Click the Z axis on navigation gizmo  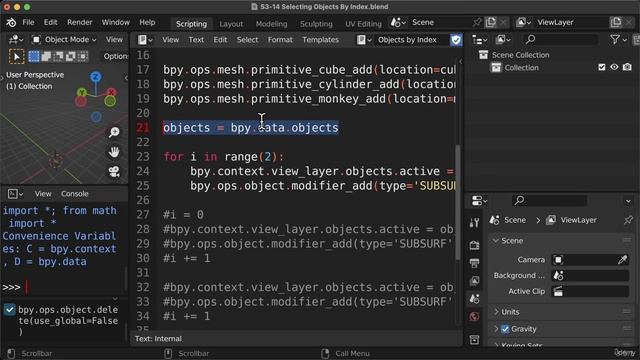tap(96, 77)
